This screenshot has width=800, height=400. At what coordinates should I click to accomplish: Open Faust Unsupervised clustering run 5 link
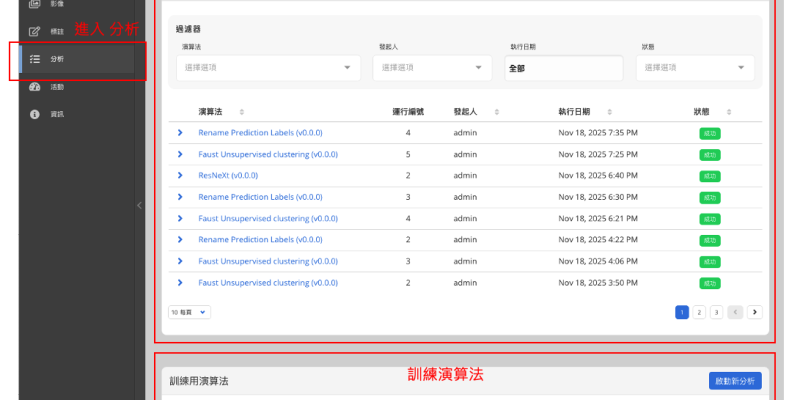pos(268,154)
